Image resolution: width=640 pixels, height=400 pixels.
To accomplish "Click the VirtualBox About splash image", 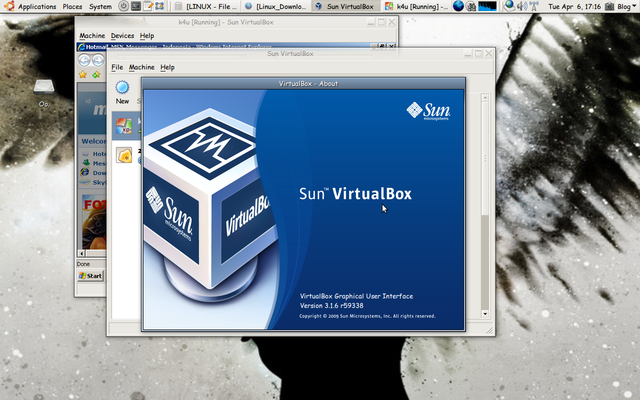I will pos(304,209).
